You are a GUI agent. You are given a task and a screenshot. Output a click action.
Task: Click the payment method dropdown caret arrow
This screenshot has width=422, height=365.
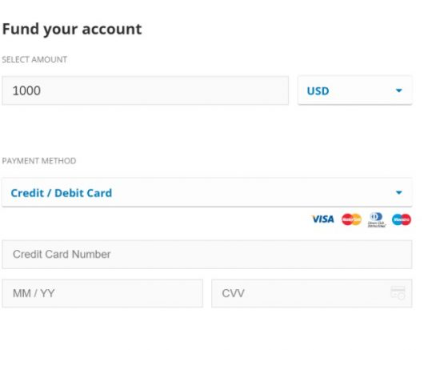click(399, 192)
